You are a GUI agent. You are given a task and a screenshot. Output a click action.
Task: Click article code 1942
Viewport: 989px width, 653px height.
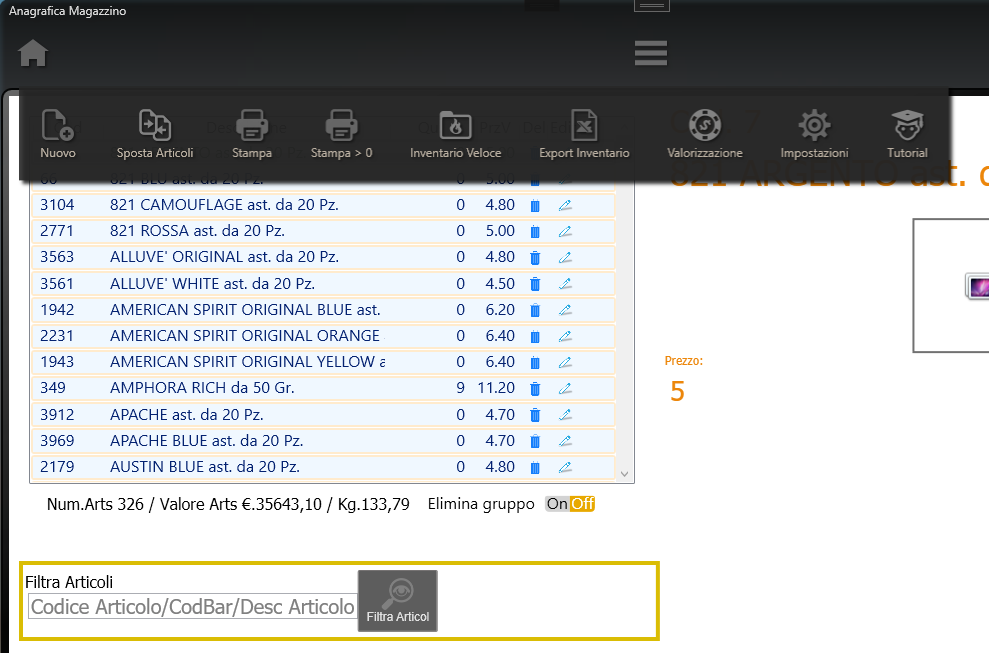pos(57,310)
